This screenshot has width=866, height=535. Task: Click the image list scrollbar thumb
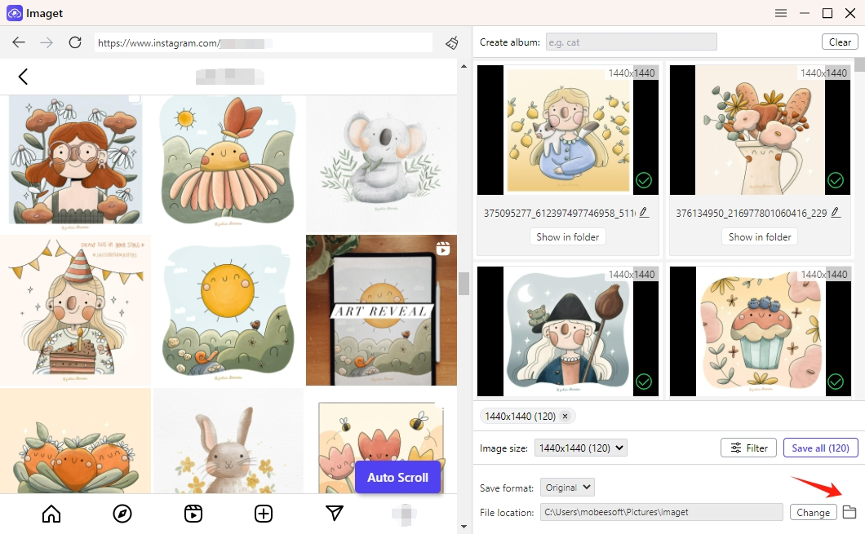[x=859, y=65]
